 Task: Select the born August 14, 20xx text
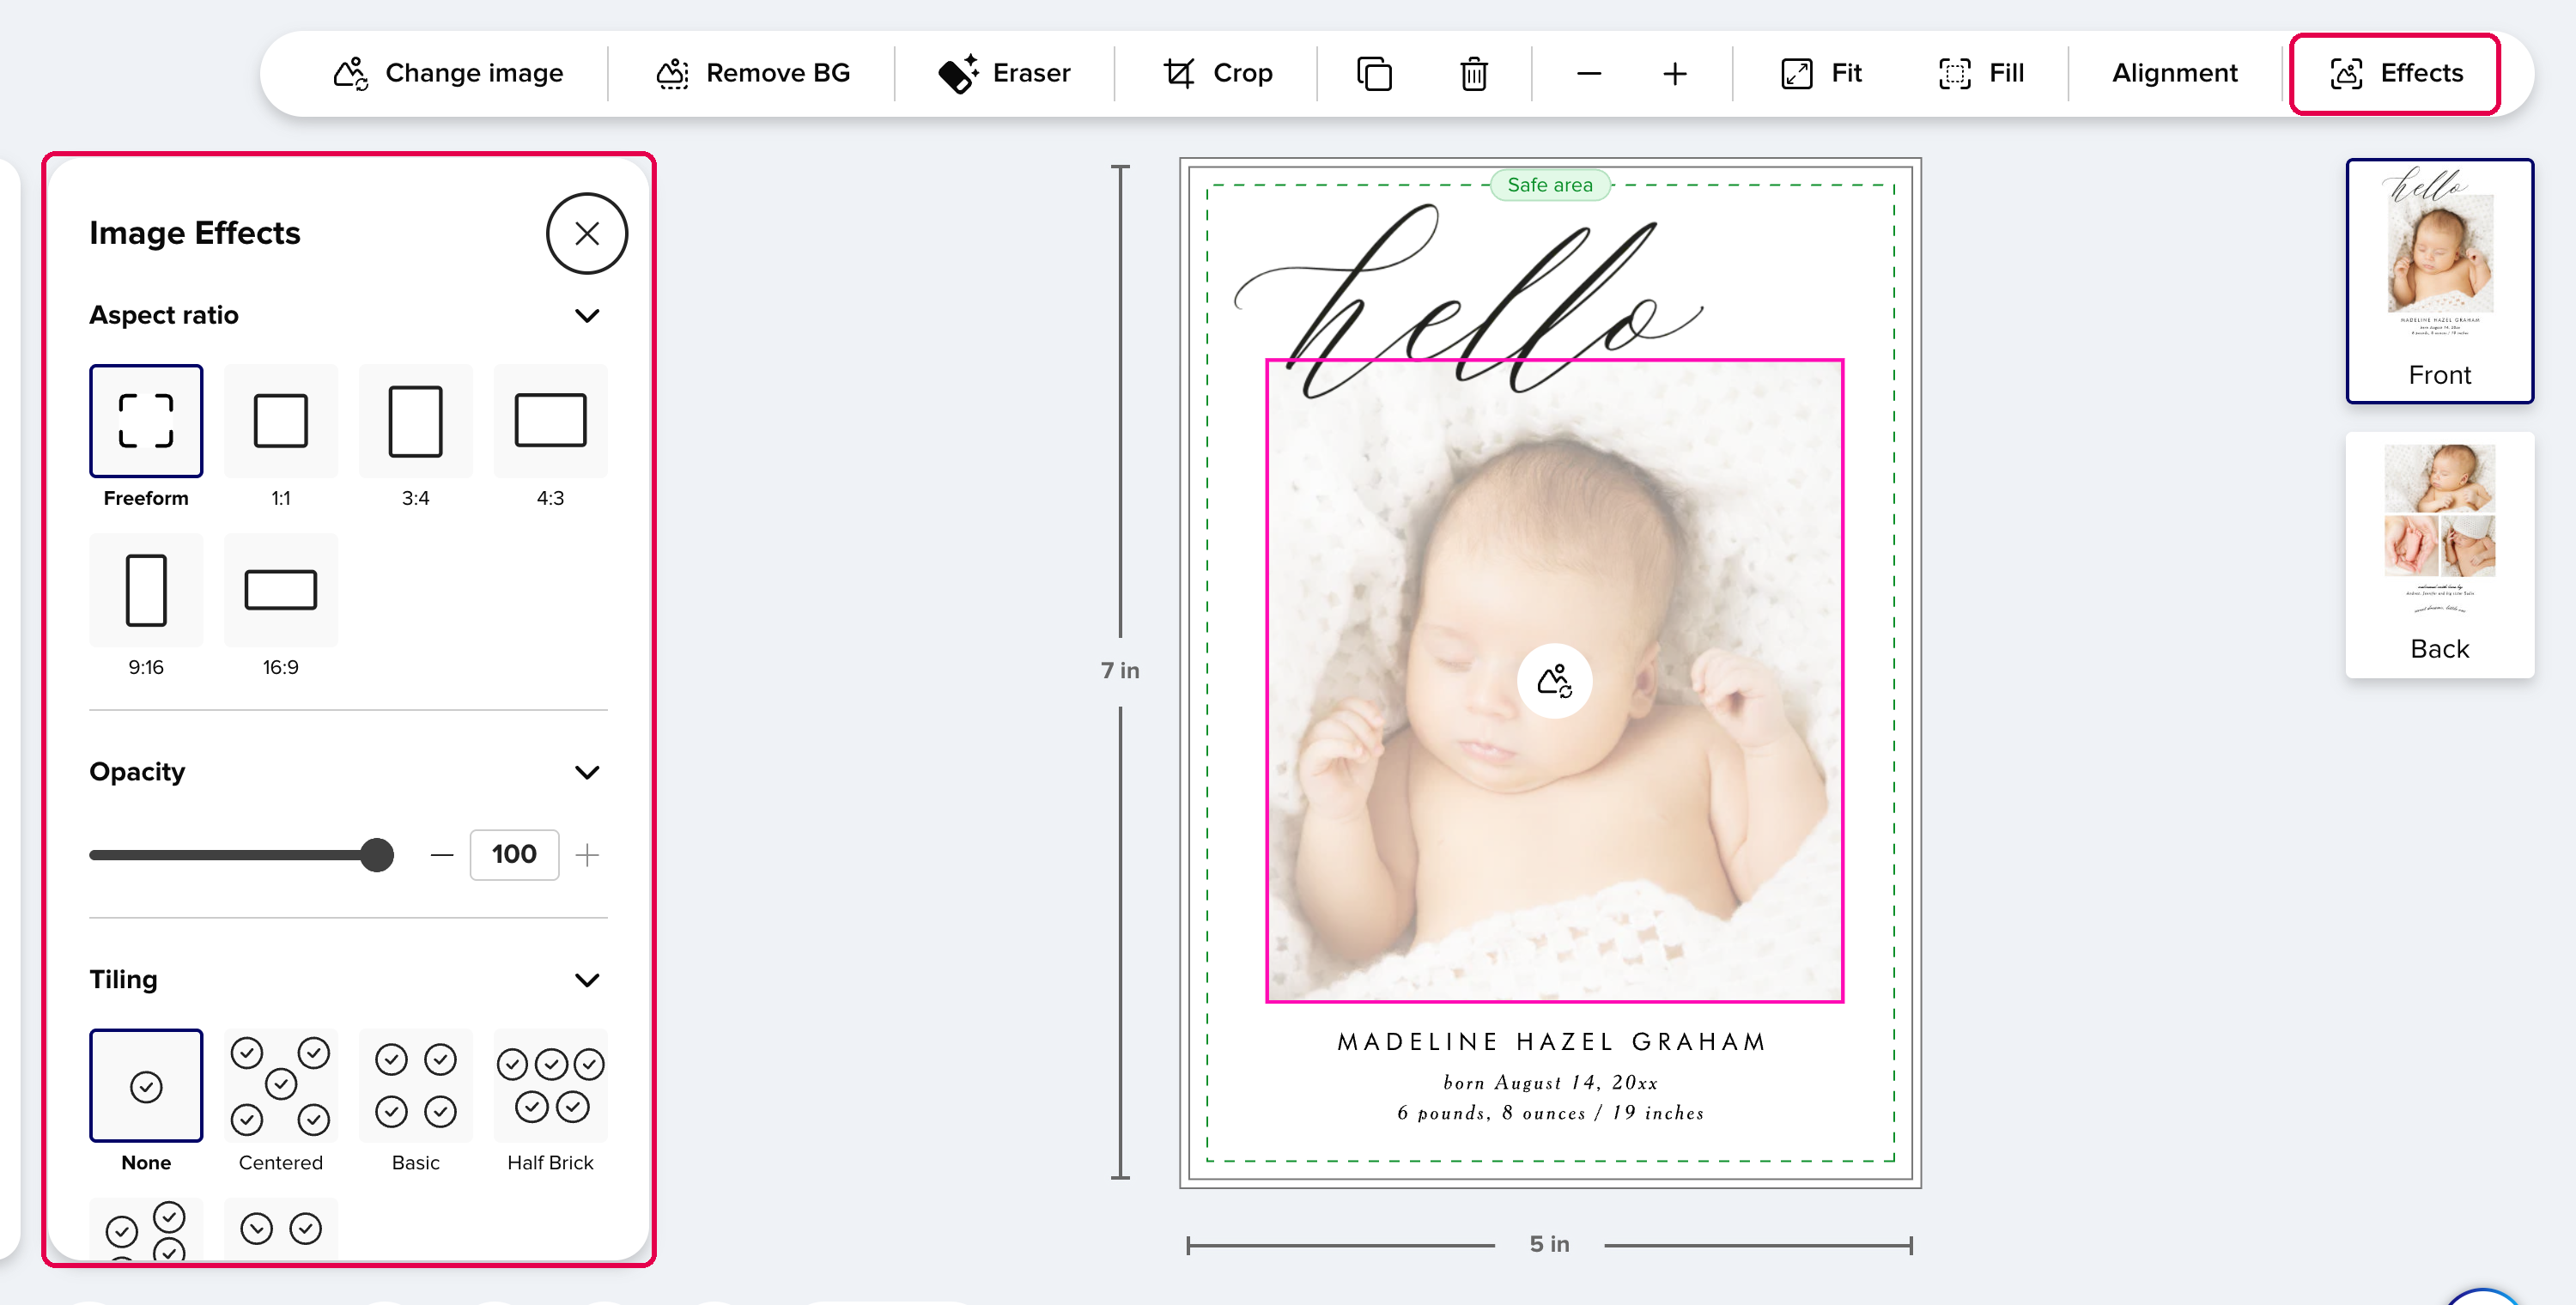1550,1083
